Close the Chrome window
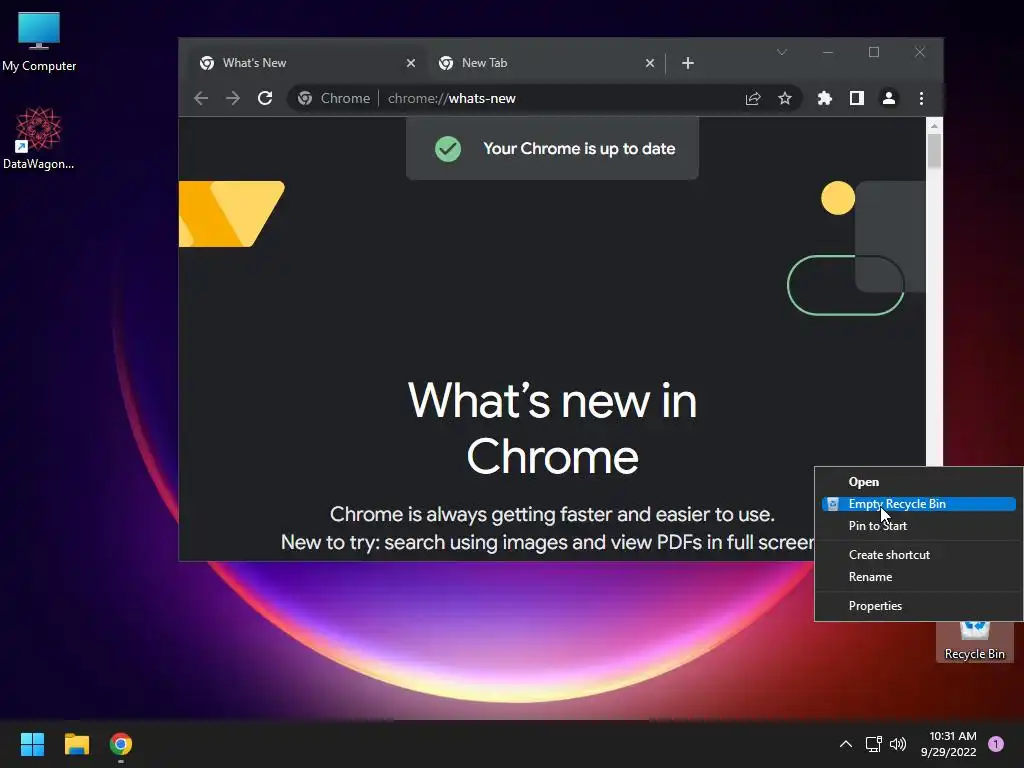 tap(920, 52)
